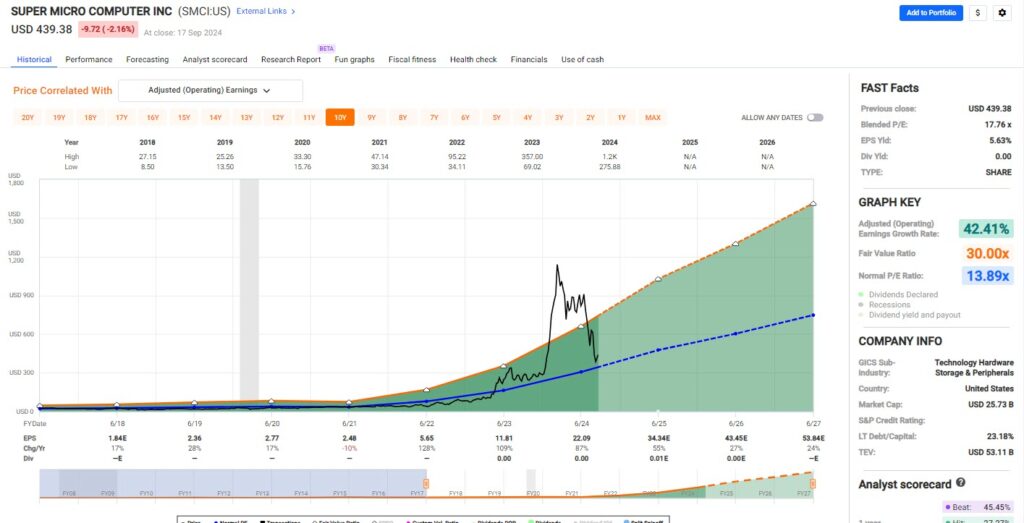Click the Beat: 45.45% scorecard badge
1024x523 pixels.
click(x=978, y=507)
